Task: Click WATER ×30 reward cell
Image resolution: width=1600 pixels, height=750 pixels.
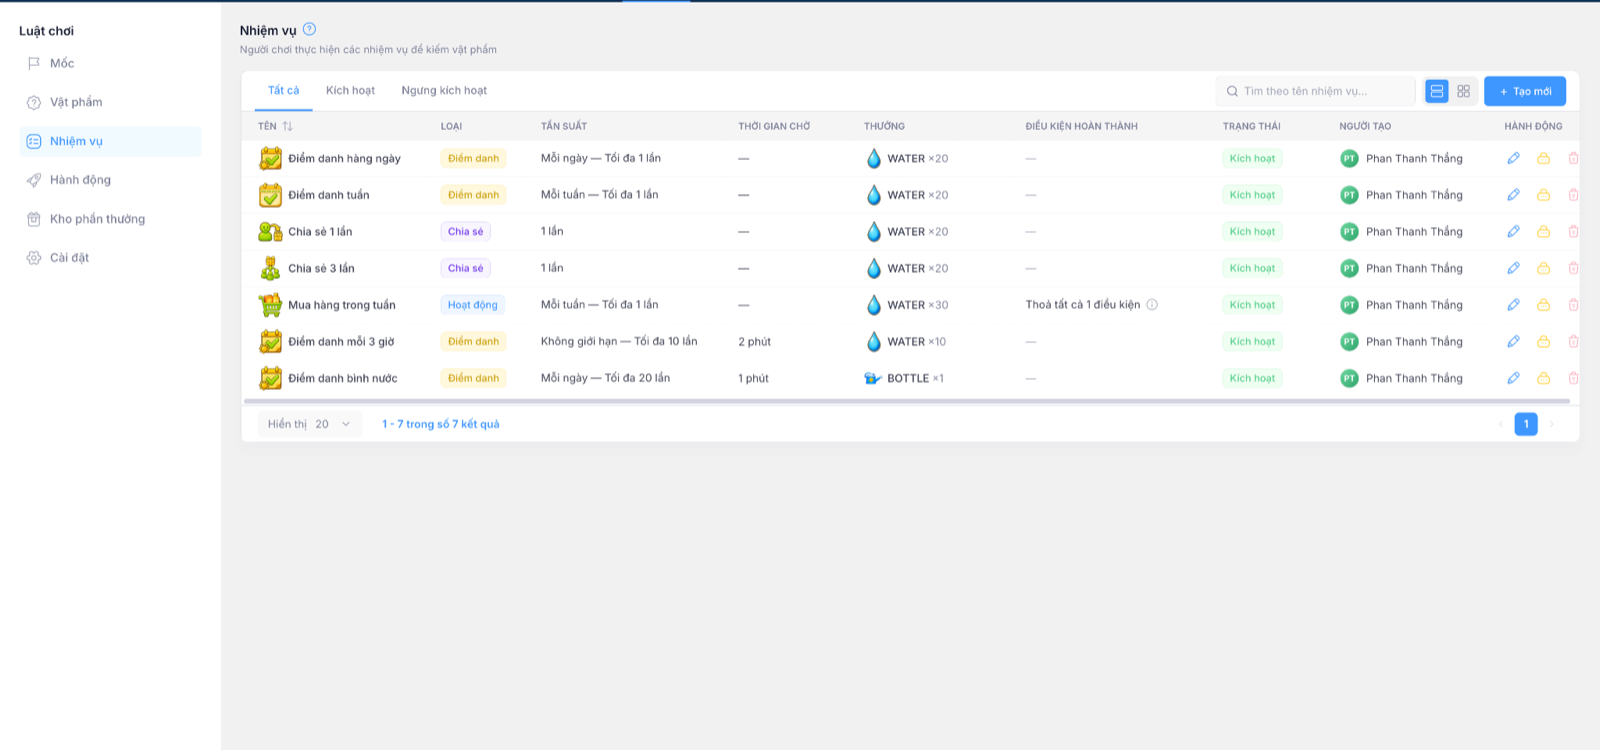Action: [906, 305]
